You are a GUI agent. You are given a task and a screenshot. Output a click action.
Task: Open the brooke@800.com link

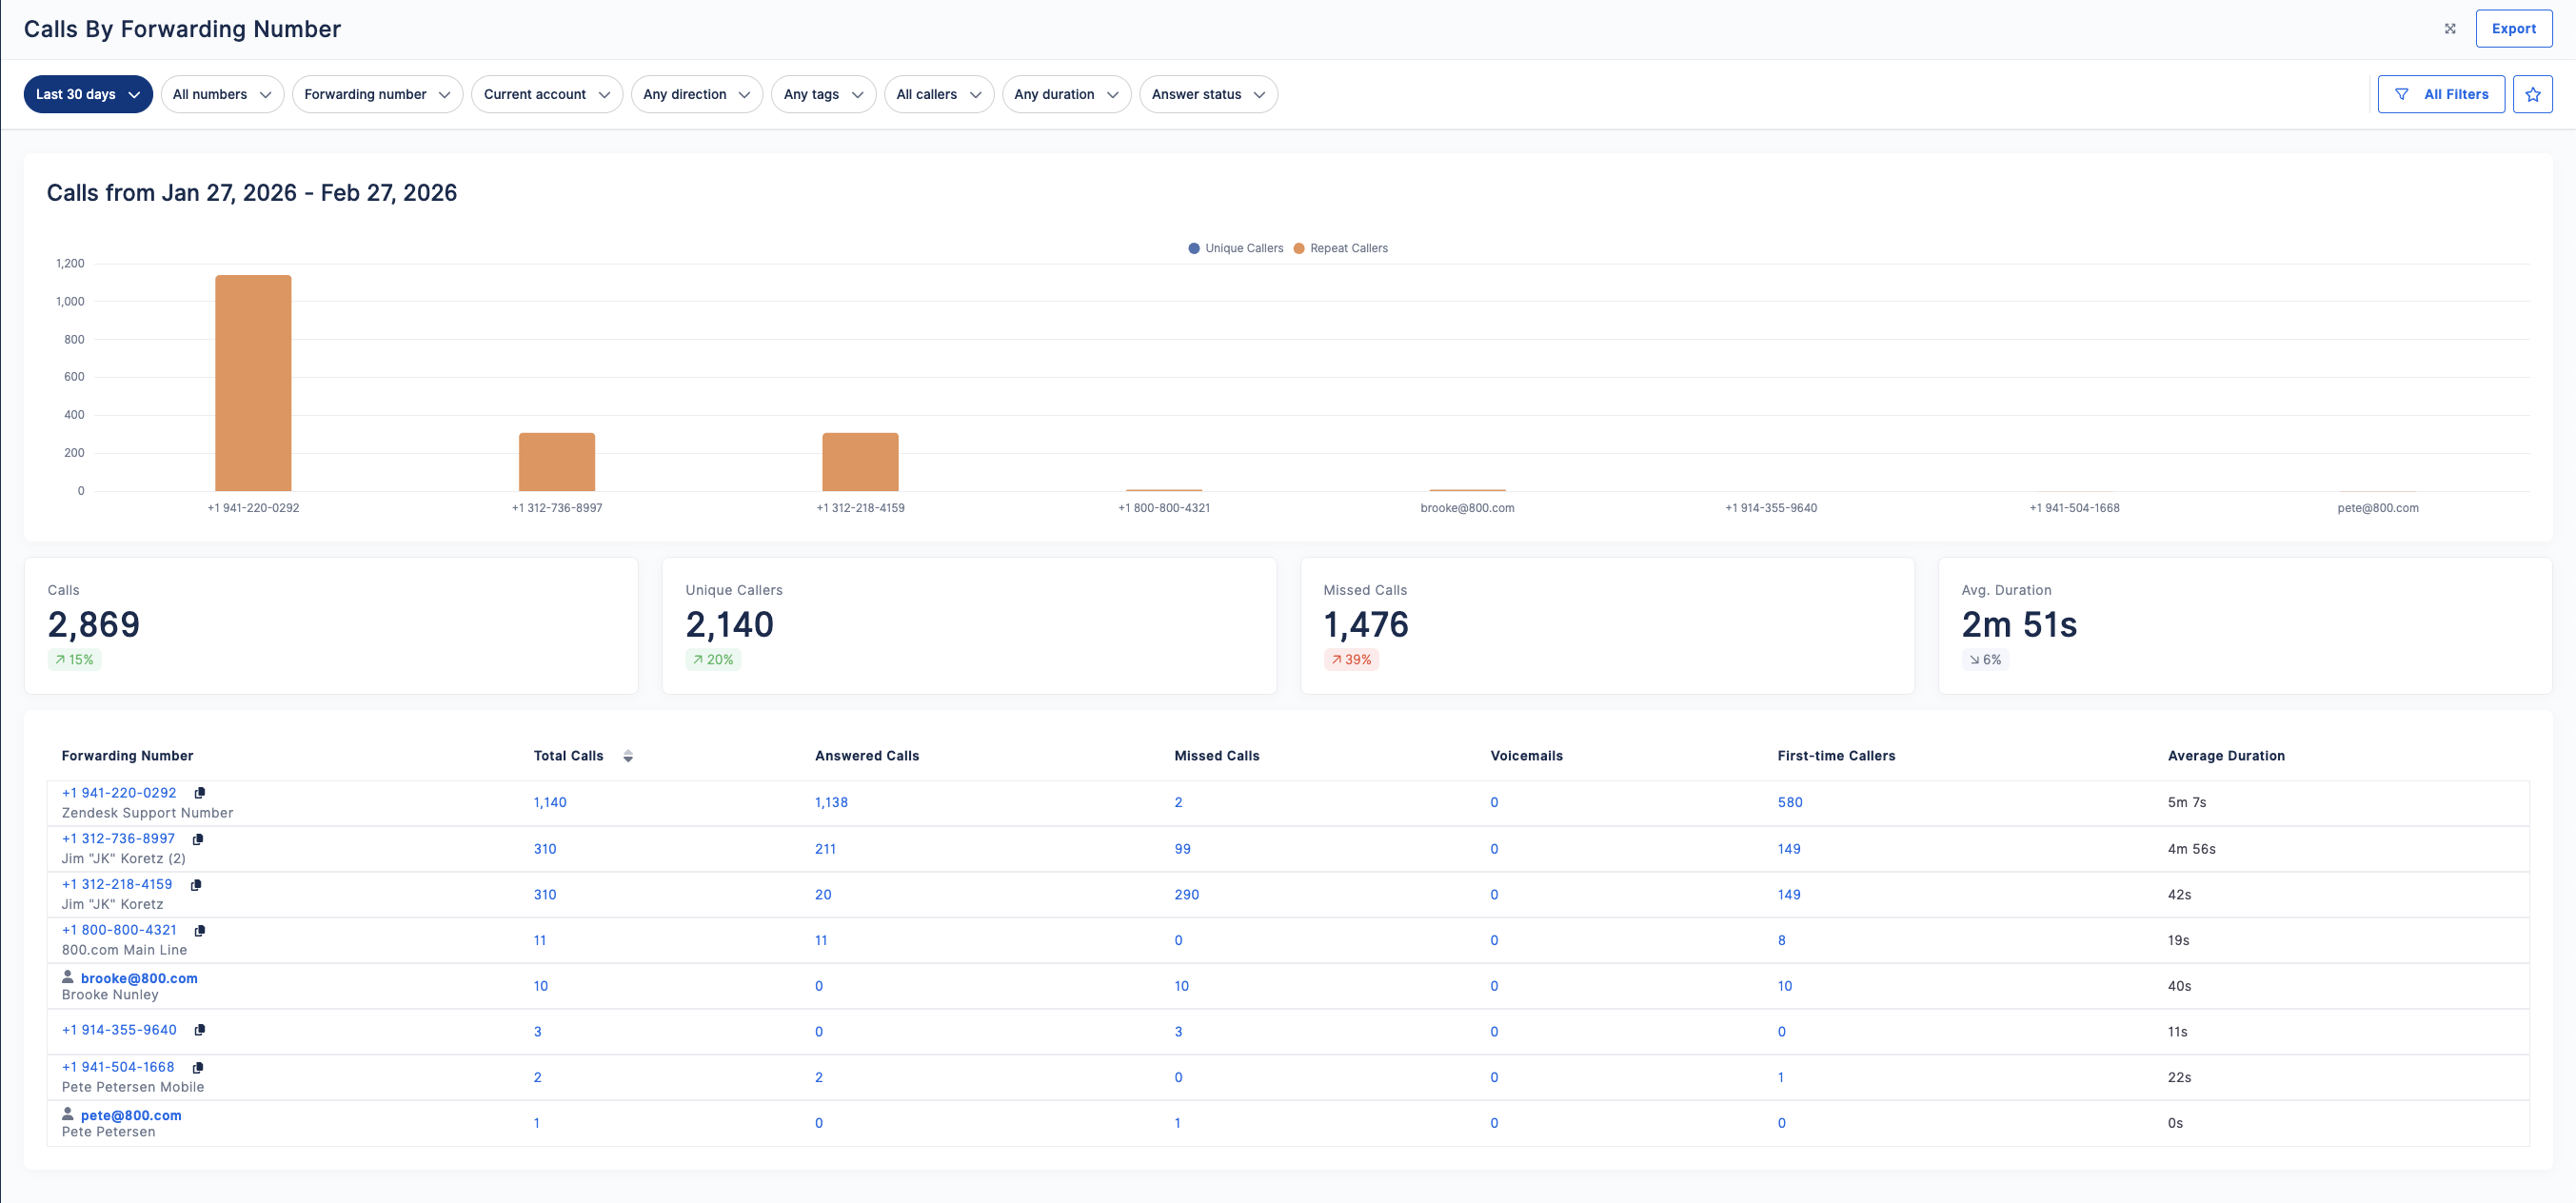[x=139, y=978]
